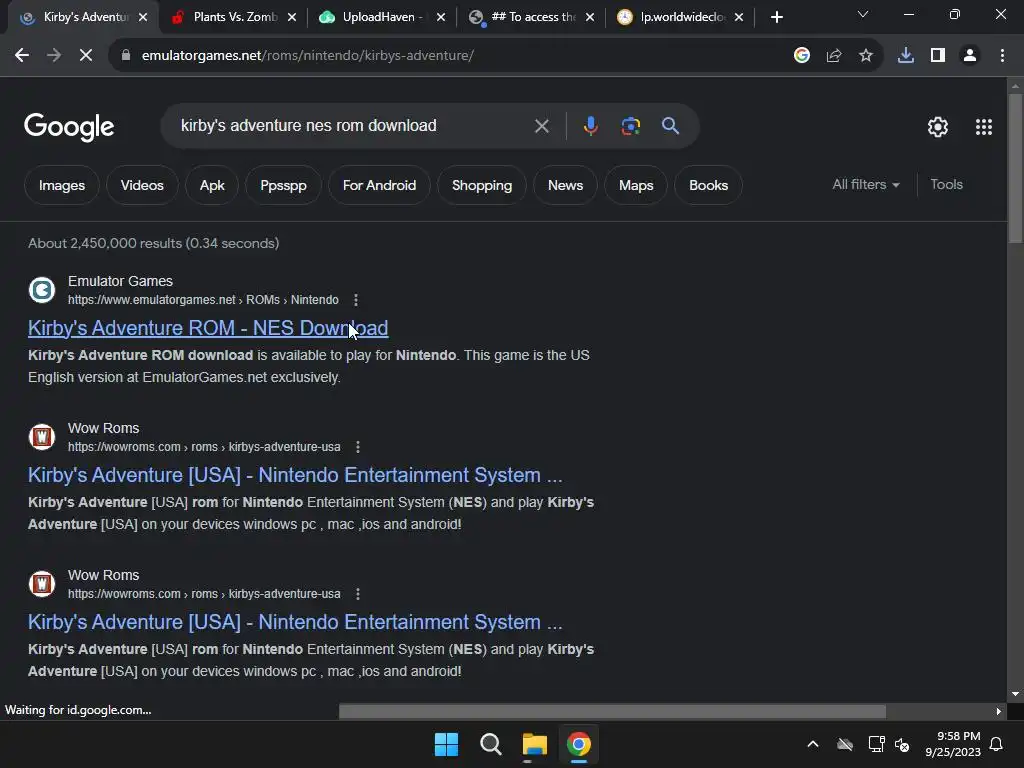1024x768 pixels.
Task: Open Chrome's three-dot menu
Action: click(x=1002, y=56)
